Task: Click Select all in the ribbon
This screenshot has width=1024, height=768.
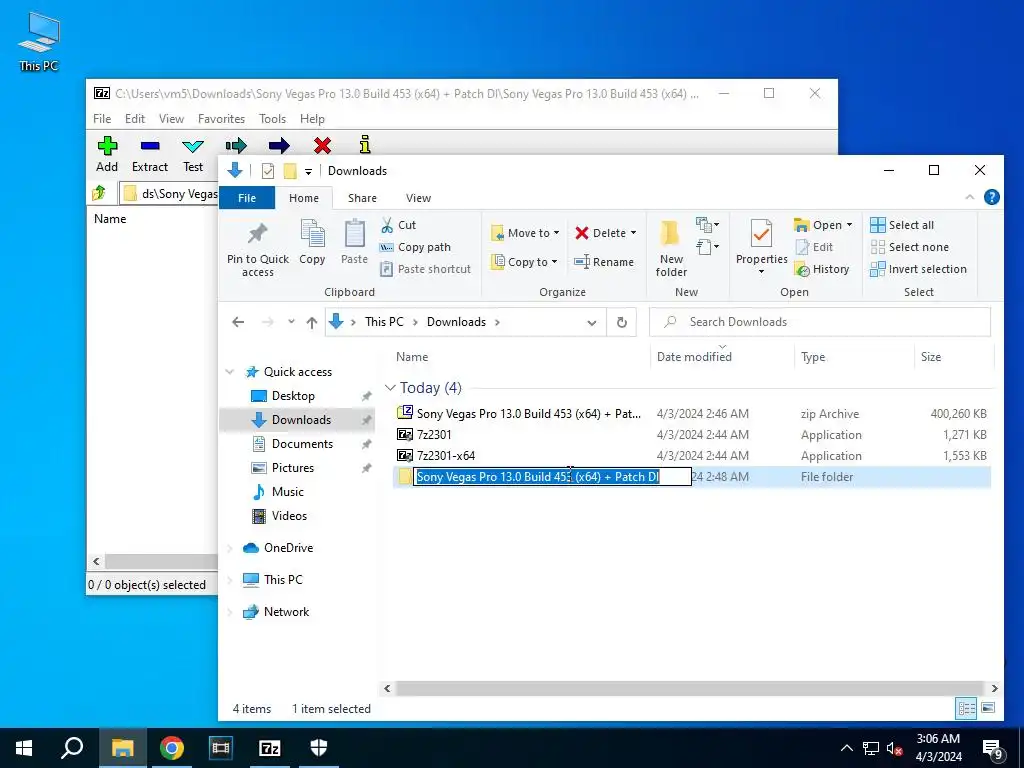Action: 902,225
